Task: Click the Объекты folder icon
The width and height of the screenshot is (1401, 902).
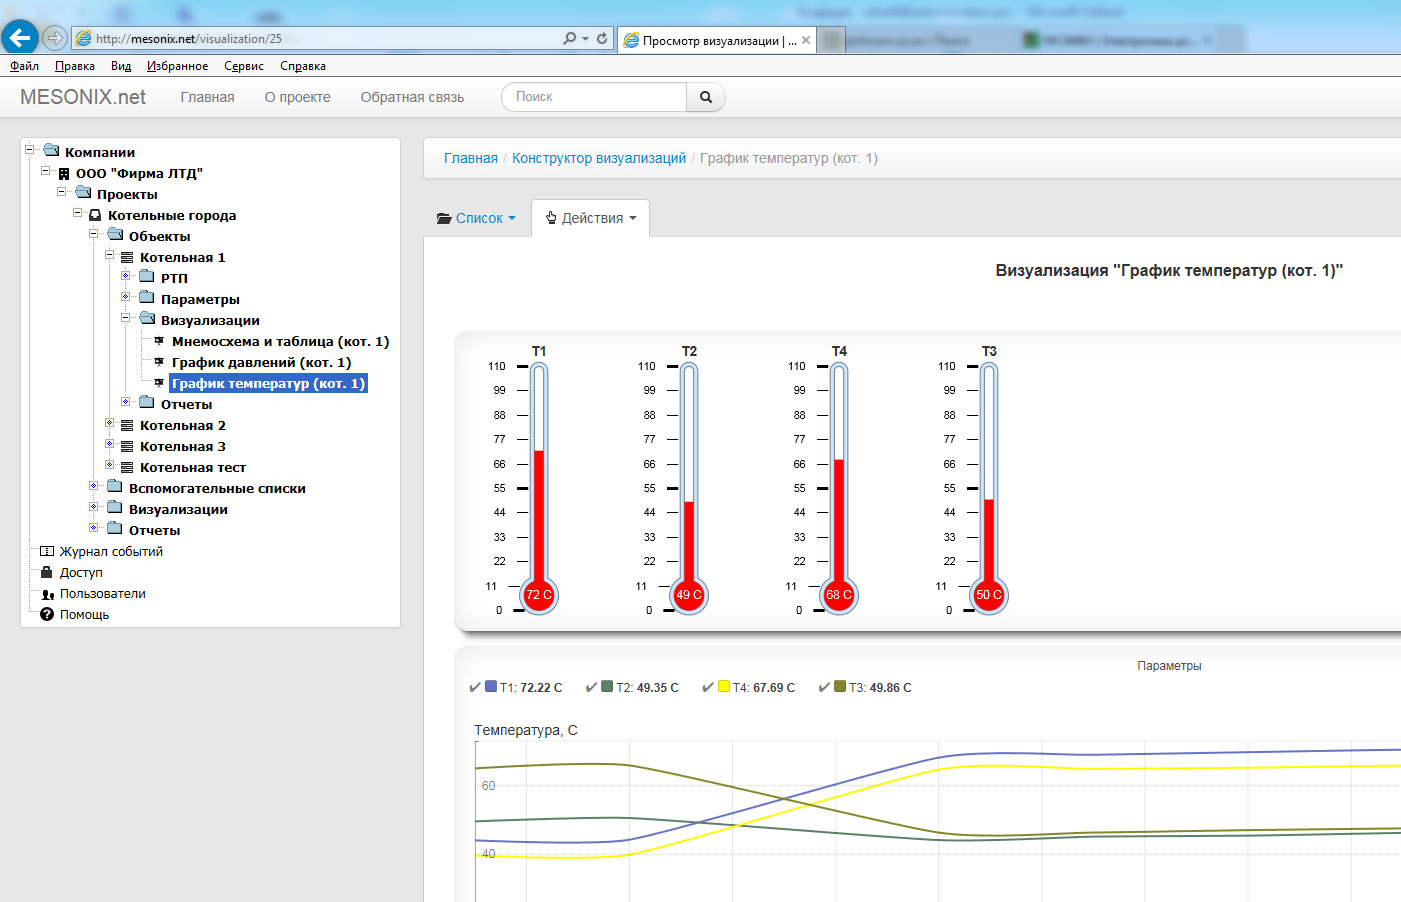Action: point(115,235)
